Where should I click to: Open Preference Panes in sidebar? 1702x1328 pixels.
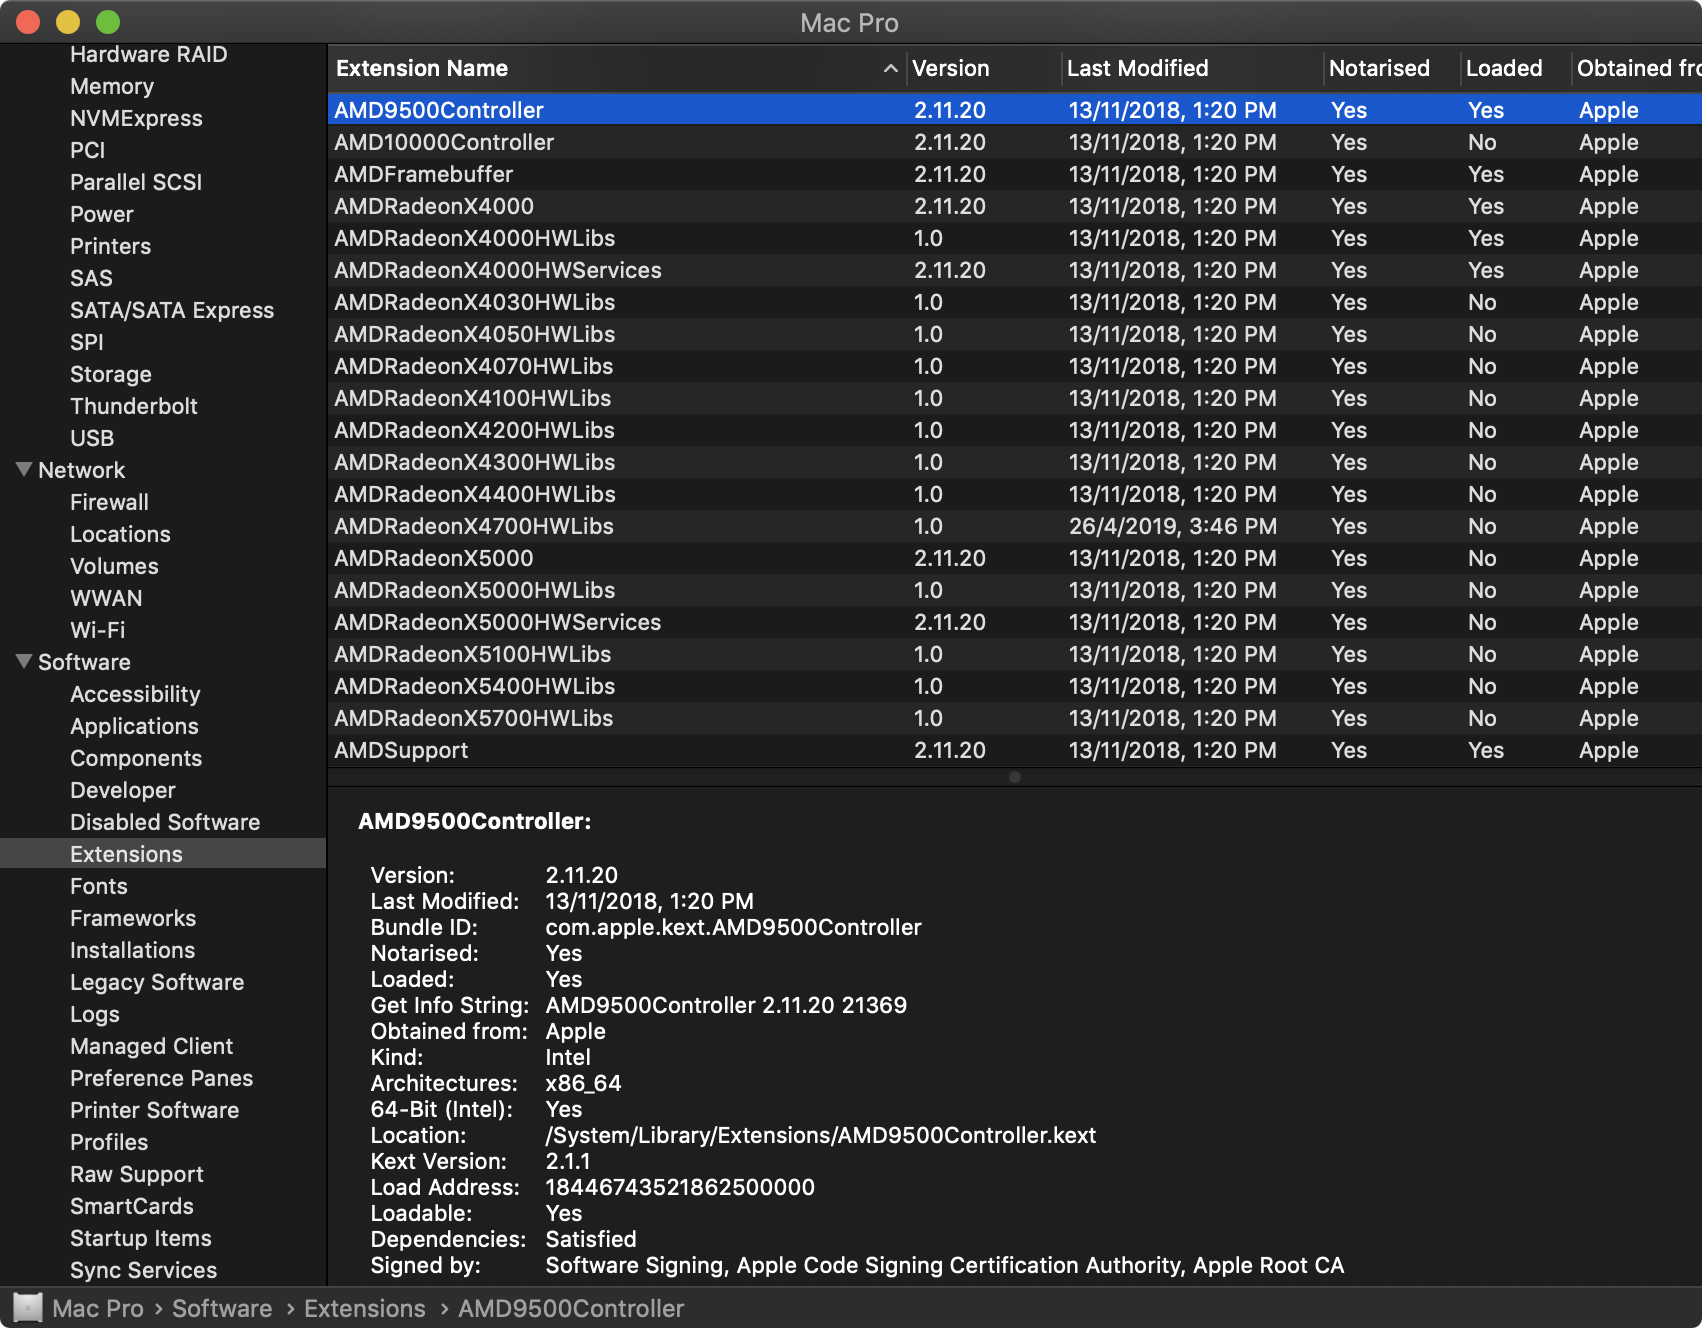(162, 1078)
